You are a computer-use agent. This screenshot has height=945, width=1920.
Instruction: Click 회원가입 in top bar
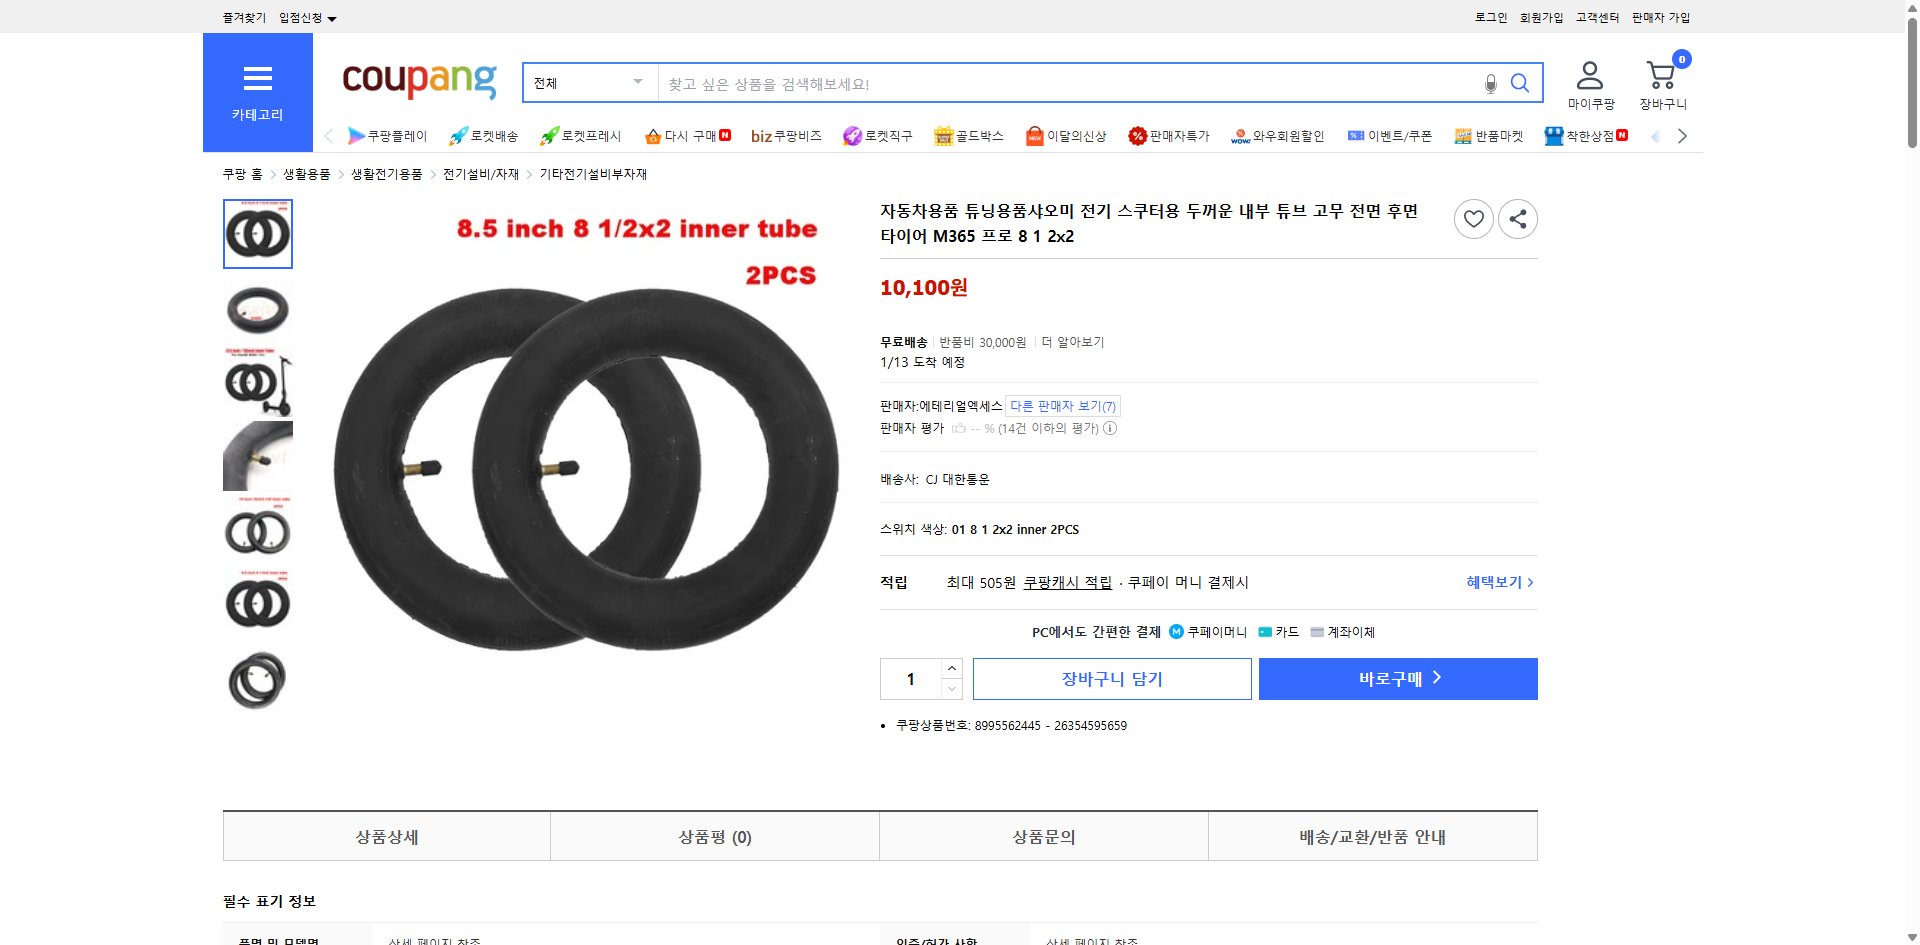(1542, 18)
